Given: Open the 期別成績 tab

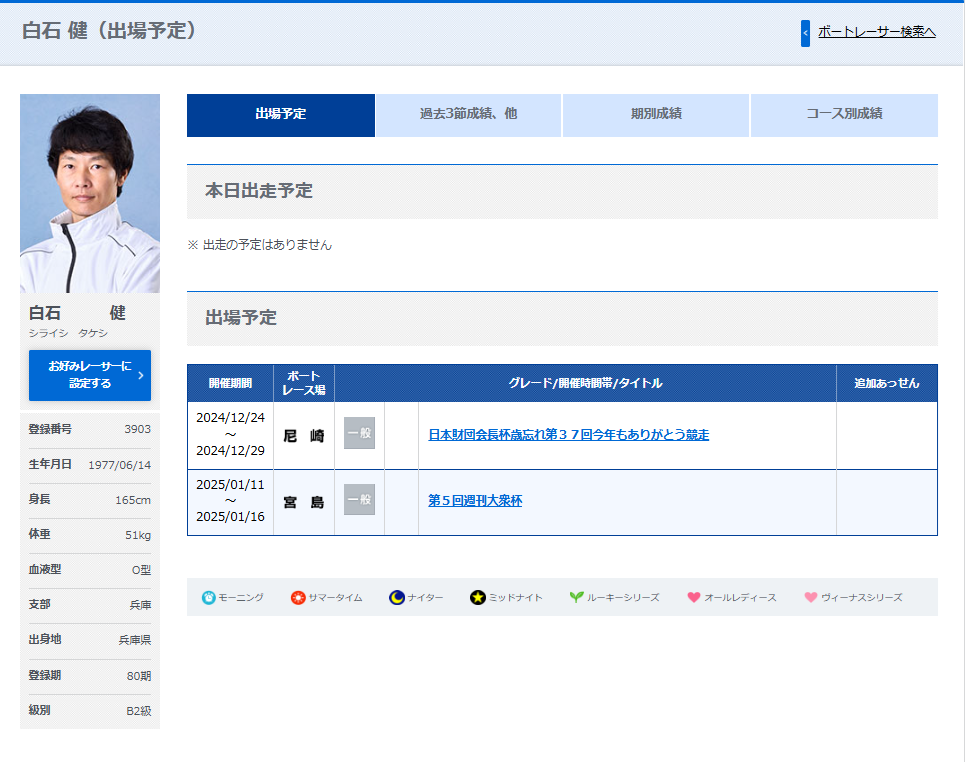Looking at the screenshot, I should pyautogui.click(x=656, y=115).
